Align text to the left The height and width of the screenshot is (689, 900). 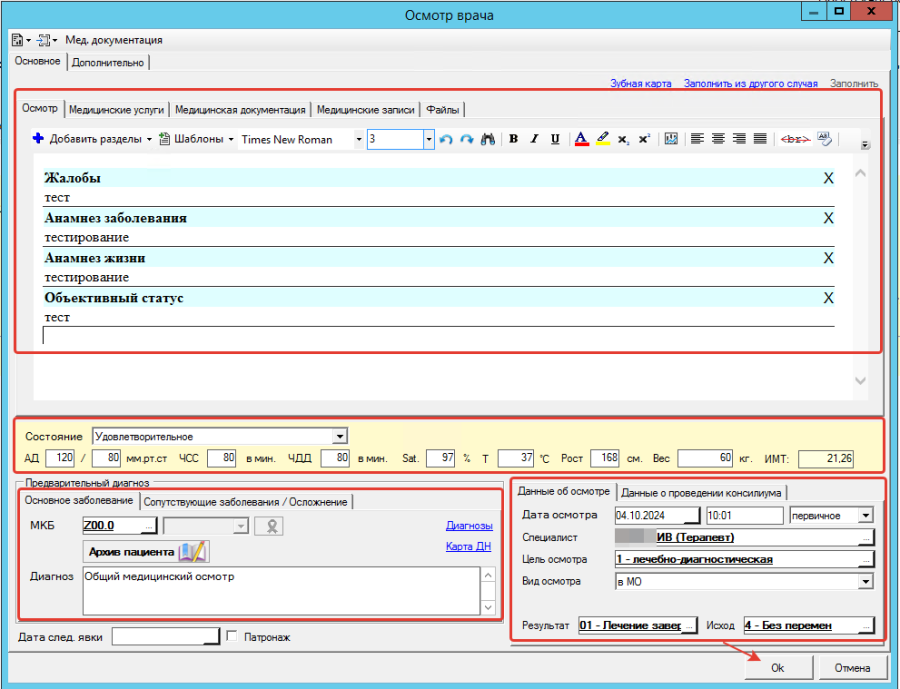697,139
